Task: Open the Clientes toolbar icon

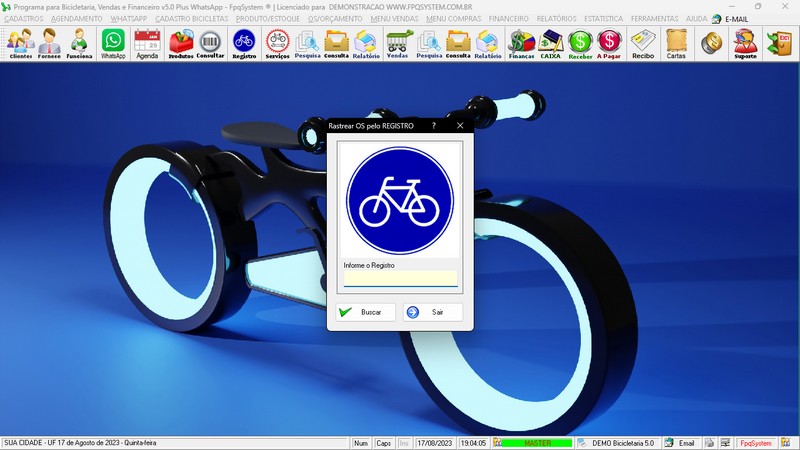Action: click(20, 43)
